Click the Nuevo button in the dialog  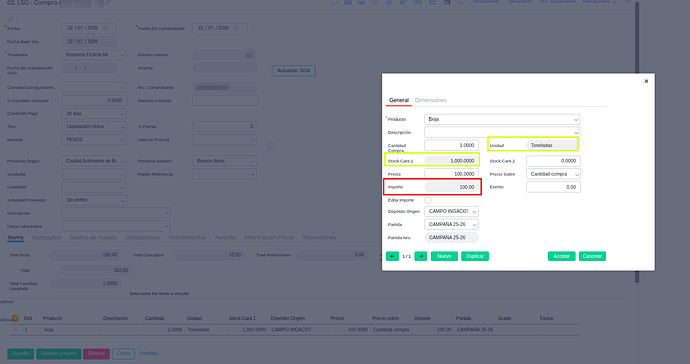444,256
